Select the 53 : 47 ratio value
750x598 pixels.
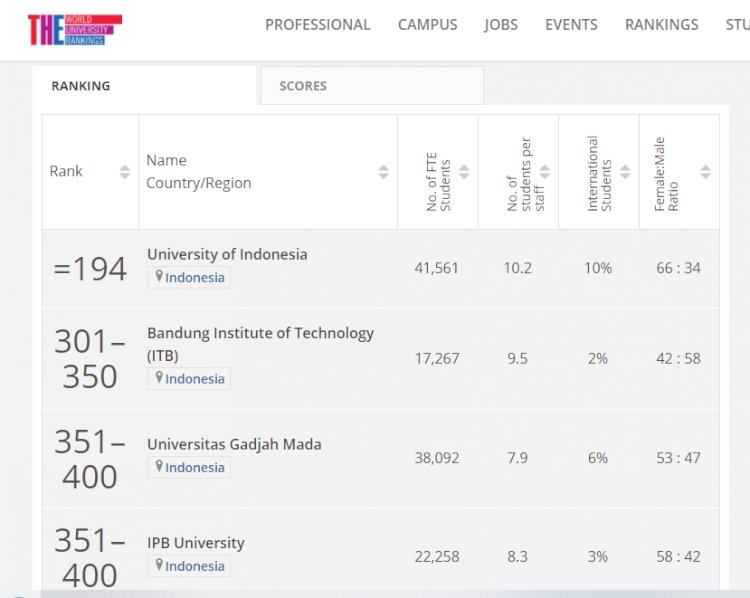point(678,458)
